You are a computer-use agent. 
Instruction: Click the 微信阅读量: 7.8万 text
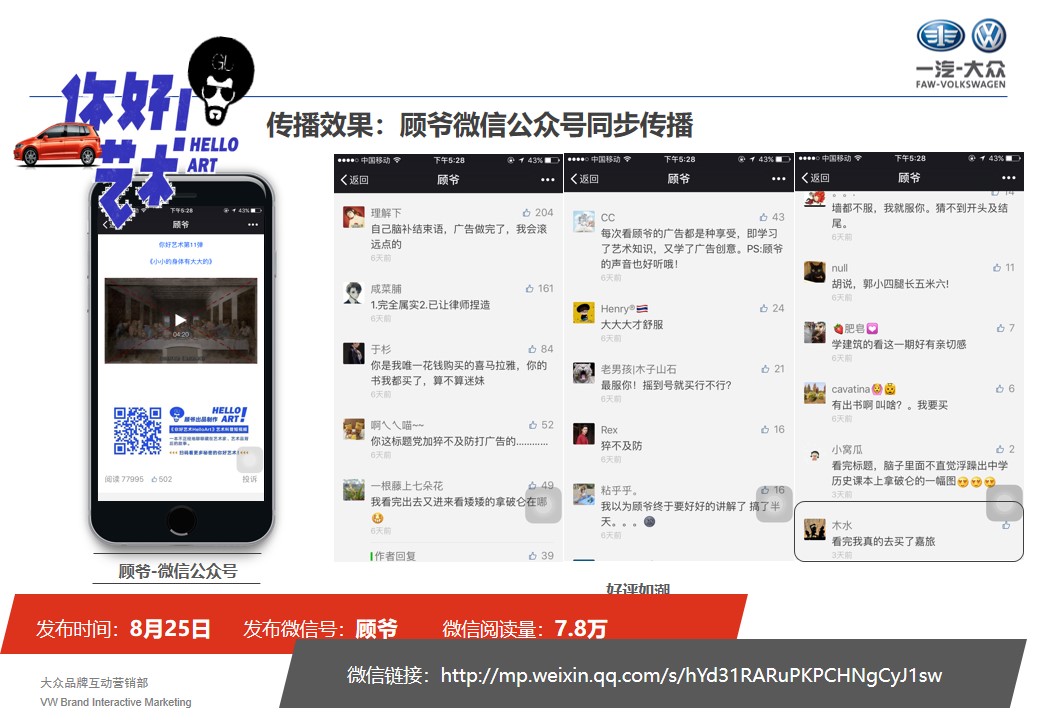525,628
